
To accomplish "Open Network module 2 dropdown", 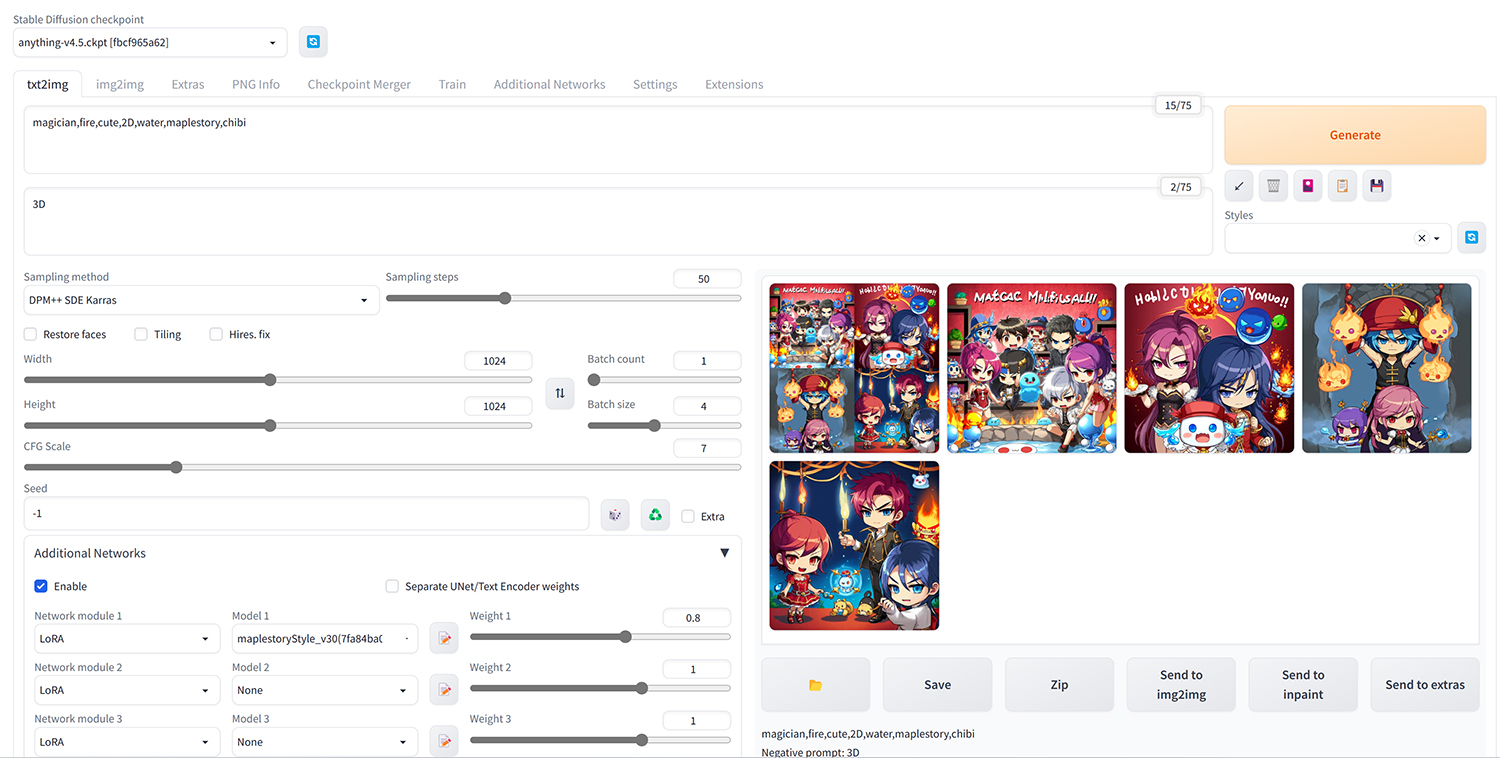I will point(127,690).
